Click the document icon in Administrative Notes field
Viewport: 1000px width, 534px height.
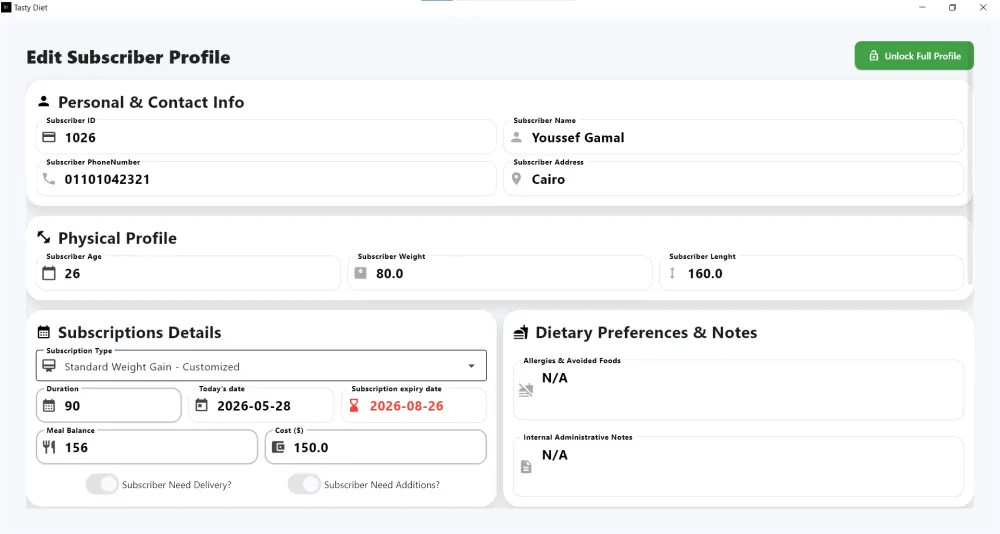tap(526, 467)
